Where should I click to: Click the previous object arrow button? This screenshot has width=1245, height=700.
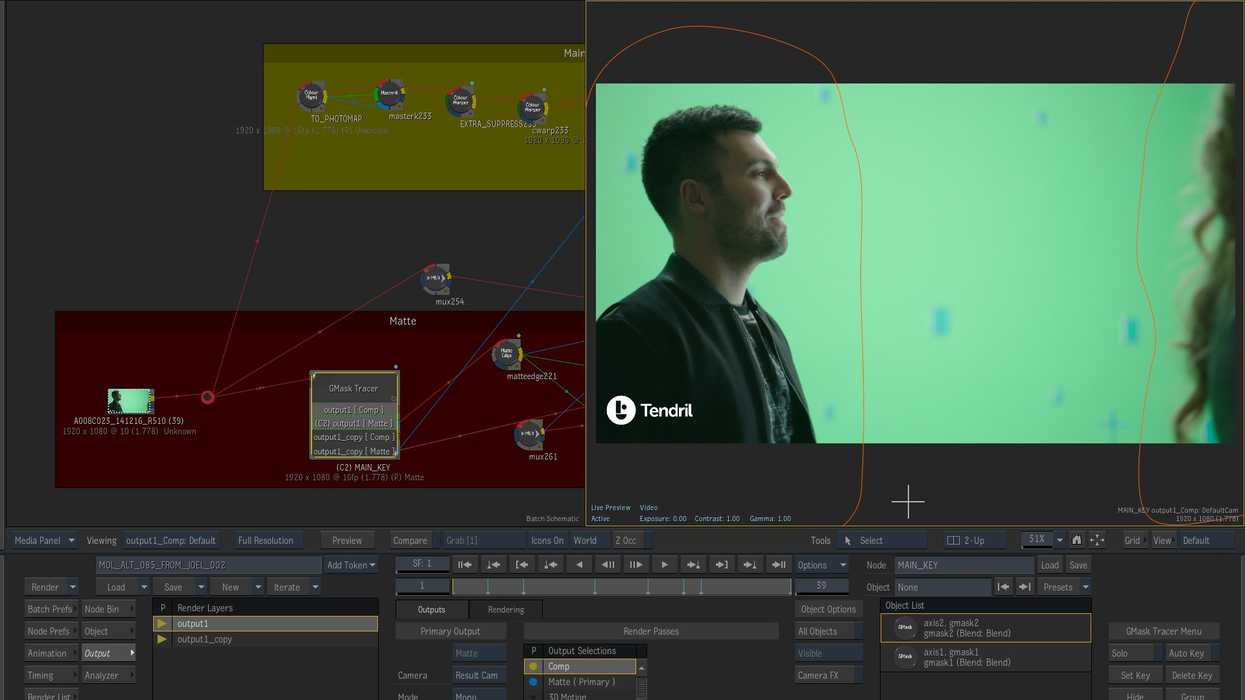click(x=1003, y=587)
